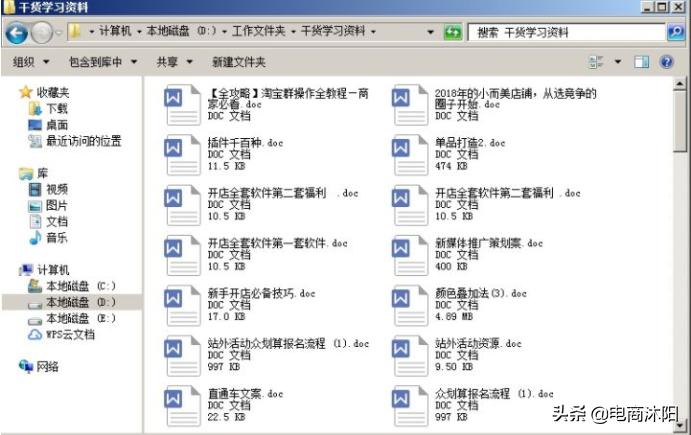The image size is (691, 435).
Task: Select file icon of 新手开店必备技巧.doc
Action: point(182,306)
